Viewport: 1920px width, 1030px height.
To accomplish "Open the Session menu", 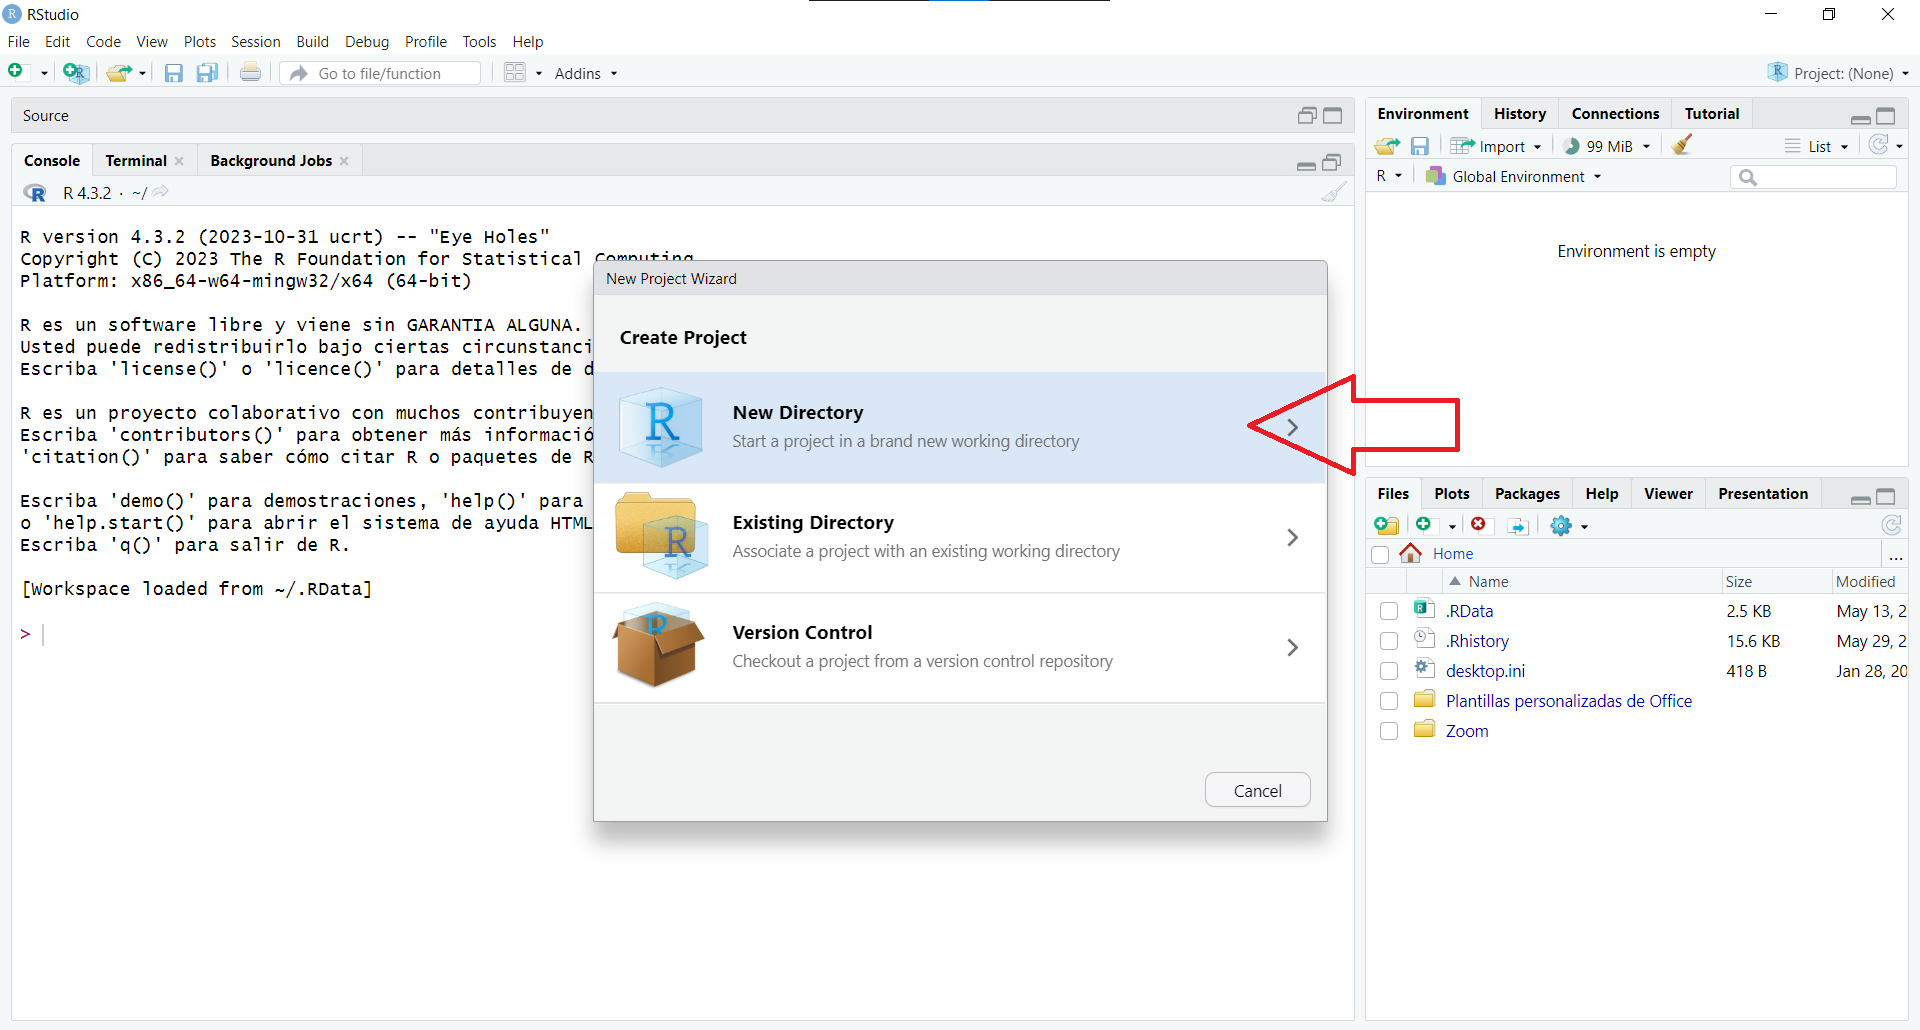I will [x=255, y=41].
